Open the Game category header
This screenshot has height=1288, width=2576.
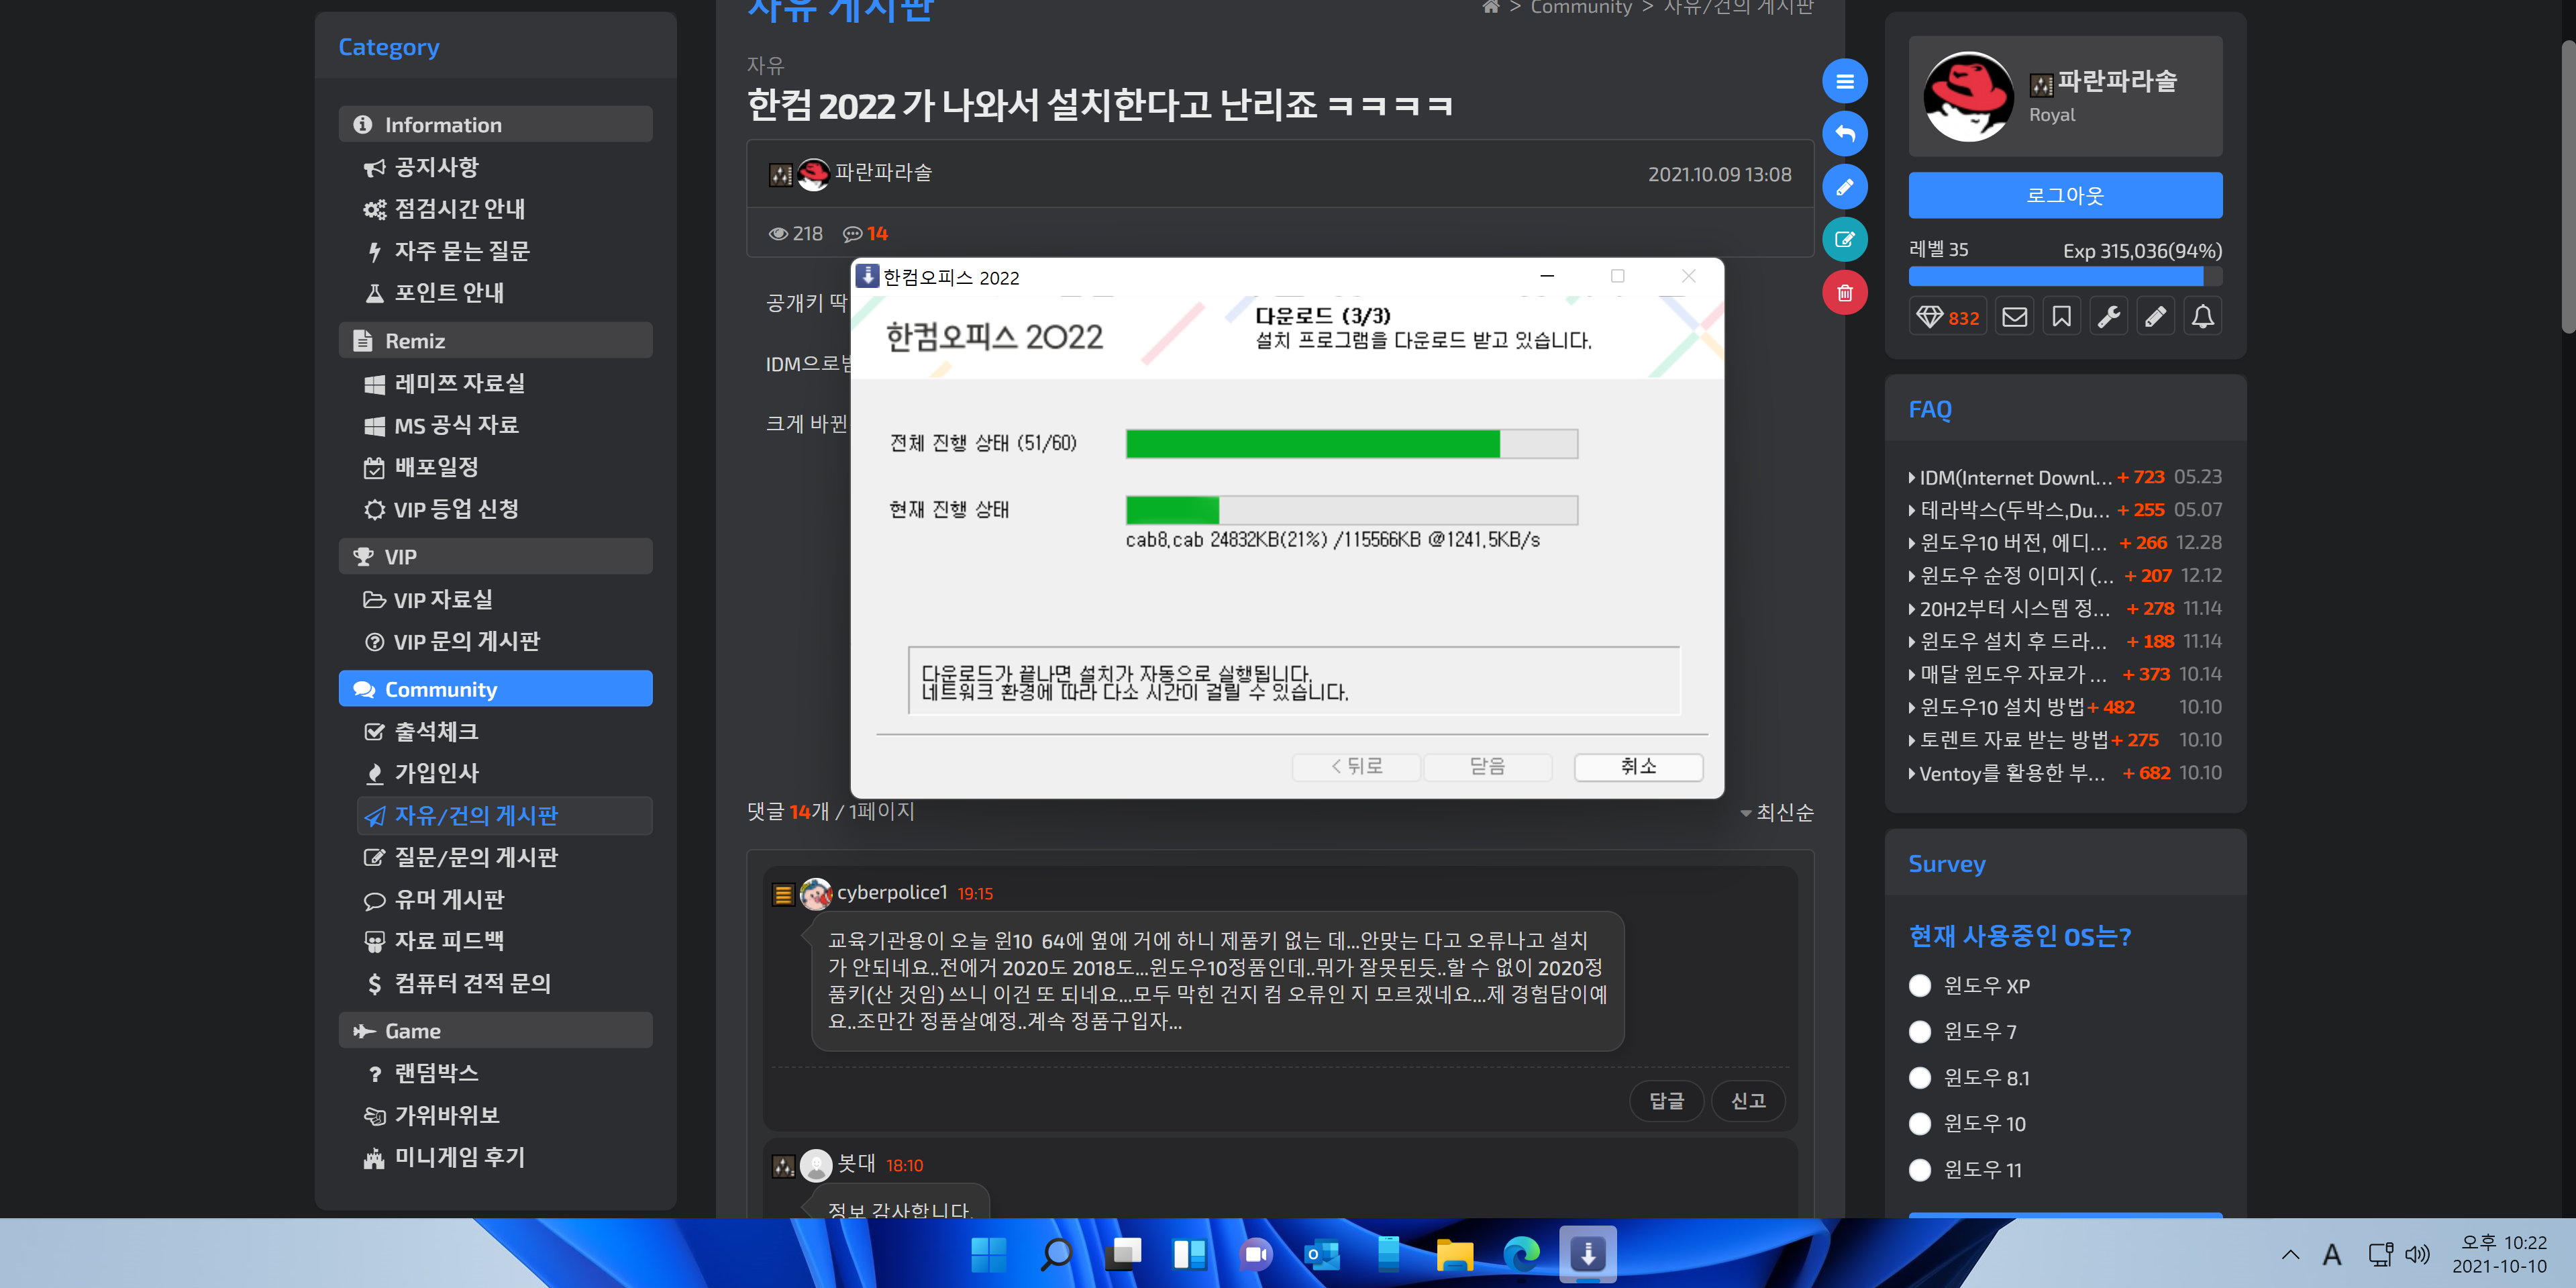coord(495,1030)
